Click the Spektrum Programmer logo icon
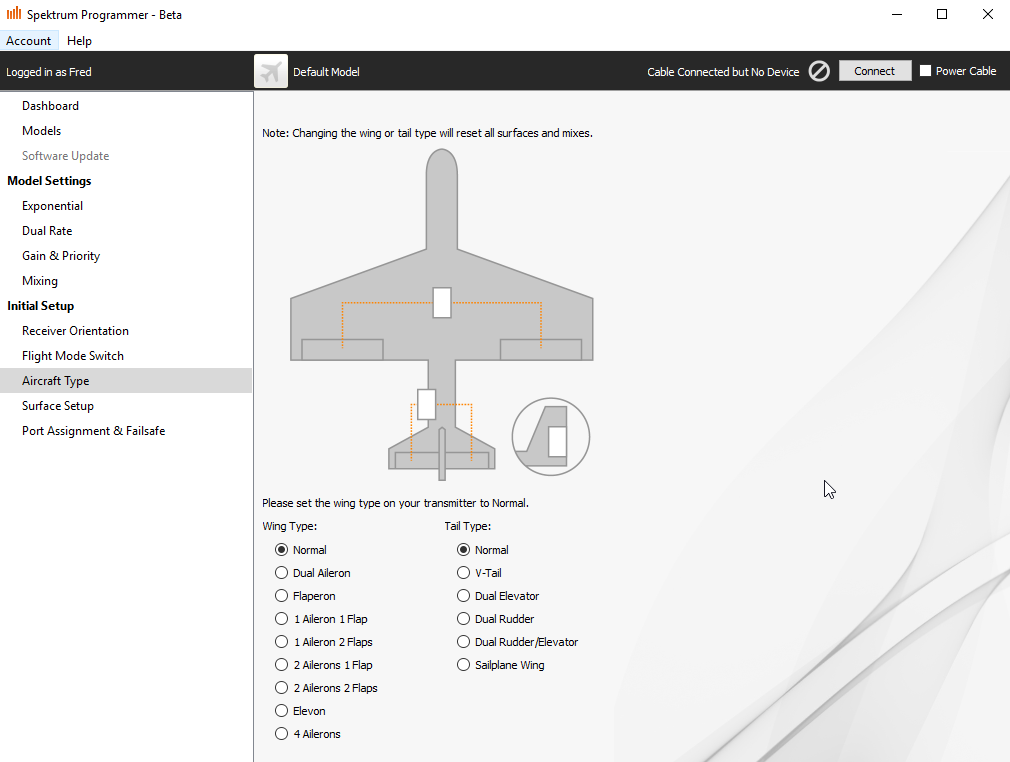The height and width of the screenshot is (762, 1010). click(14, 14)
